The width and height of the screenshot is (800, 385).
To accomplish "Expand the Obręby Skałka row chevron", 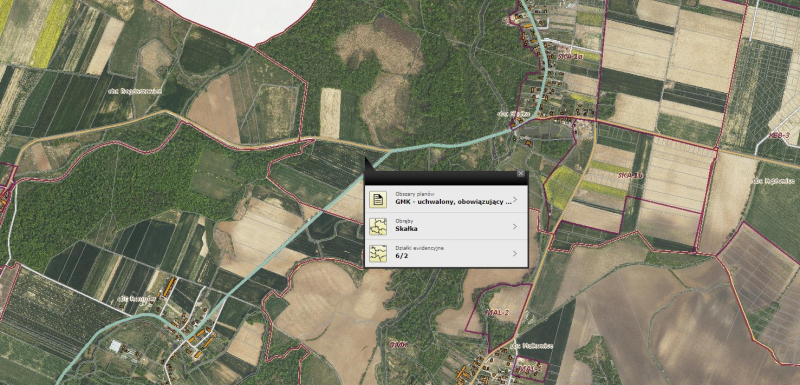I will [x=515, y=226].
